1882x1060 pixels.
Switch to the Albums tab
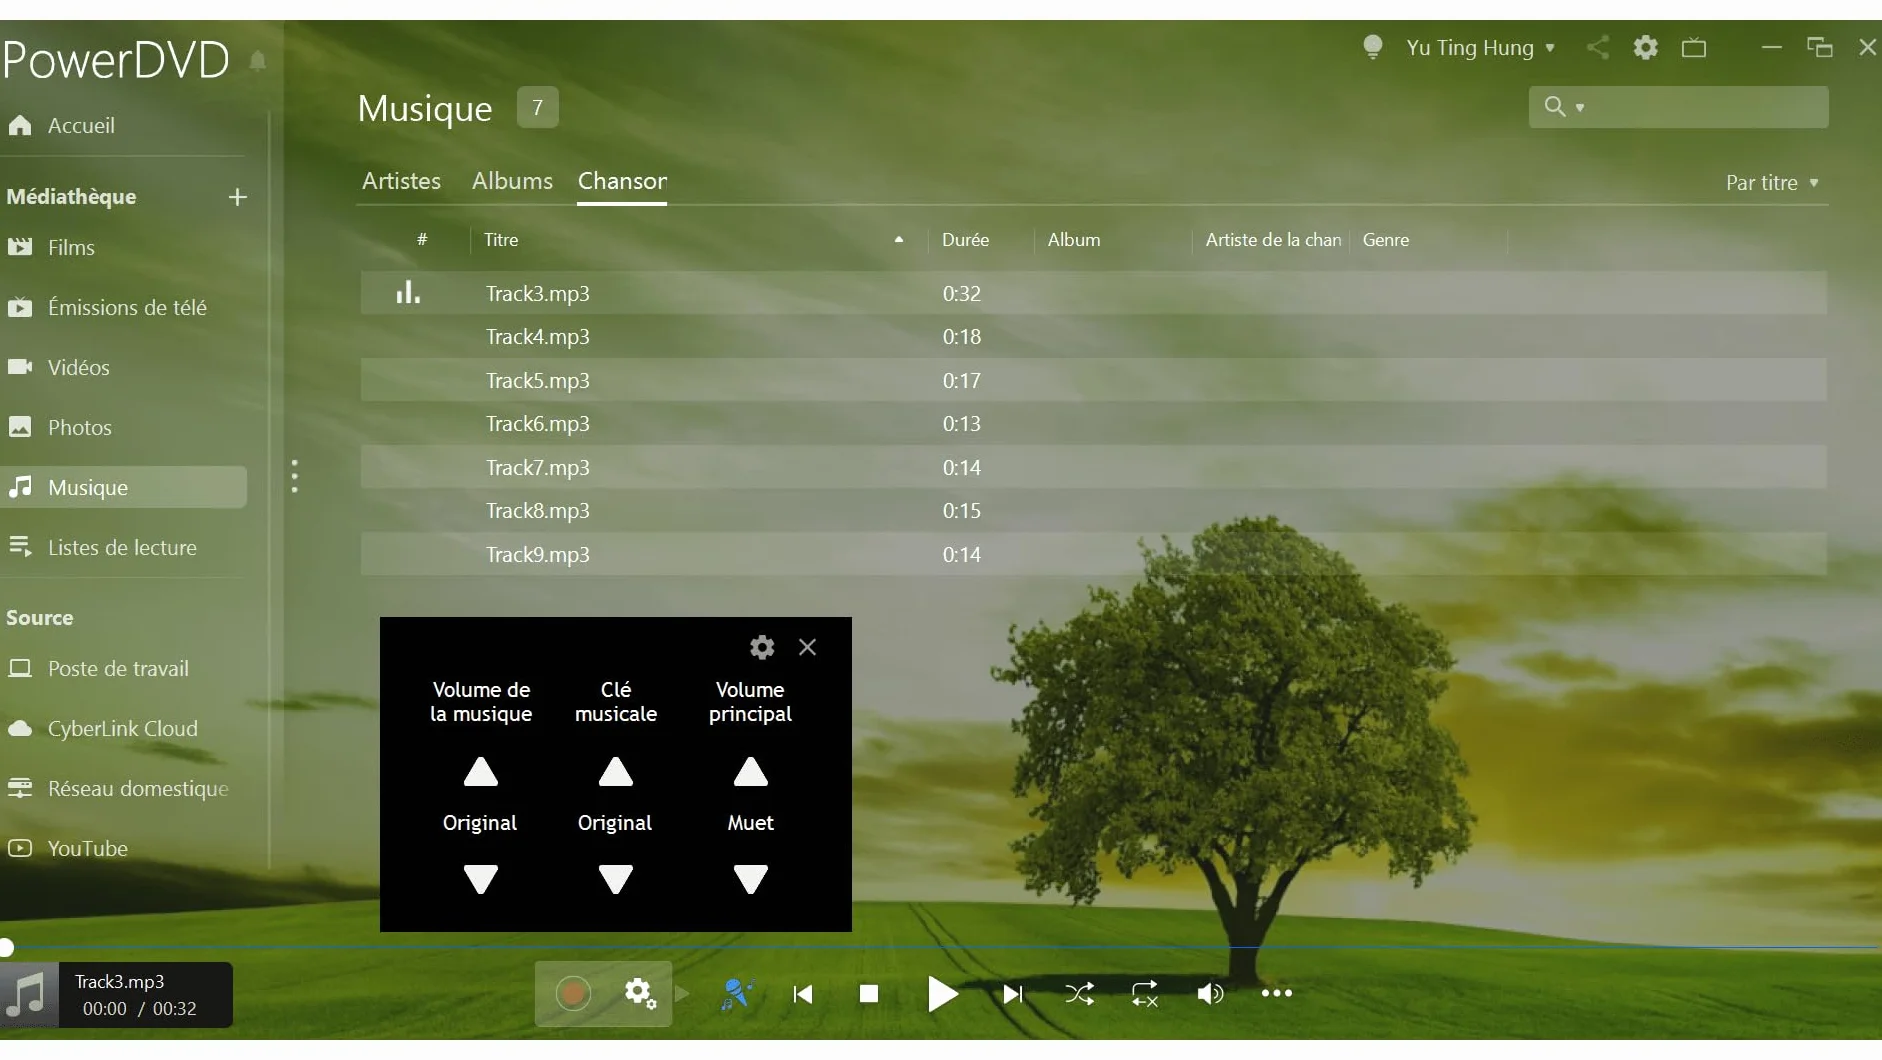point(512,181)
